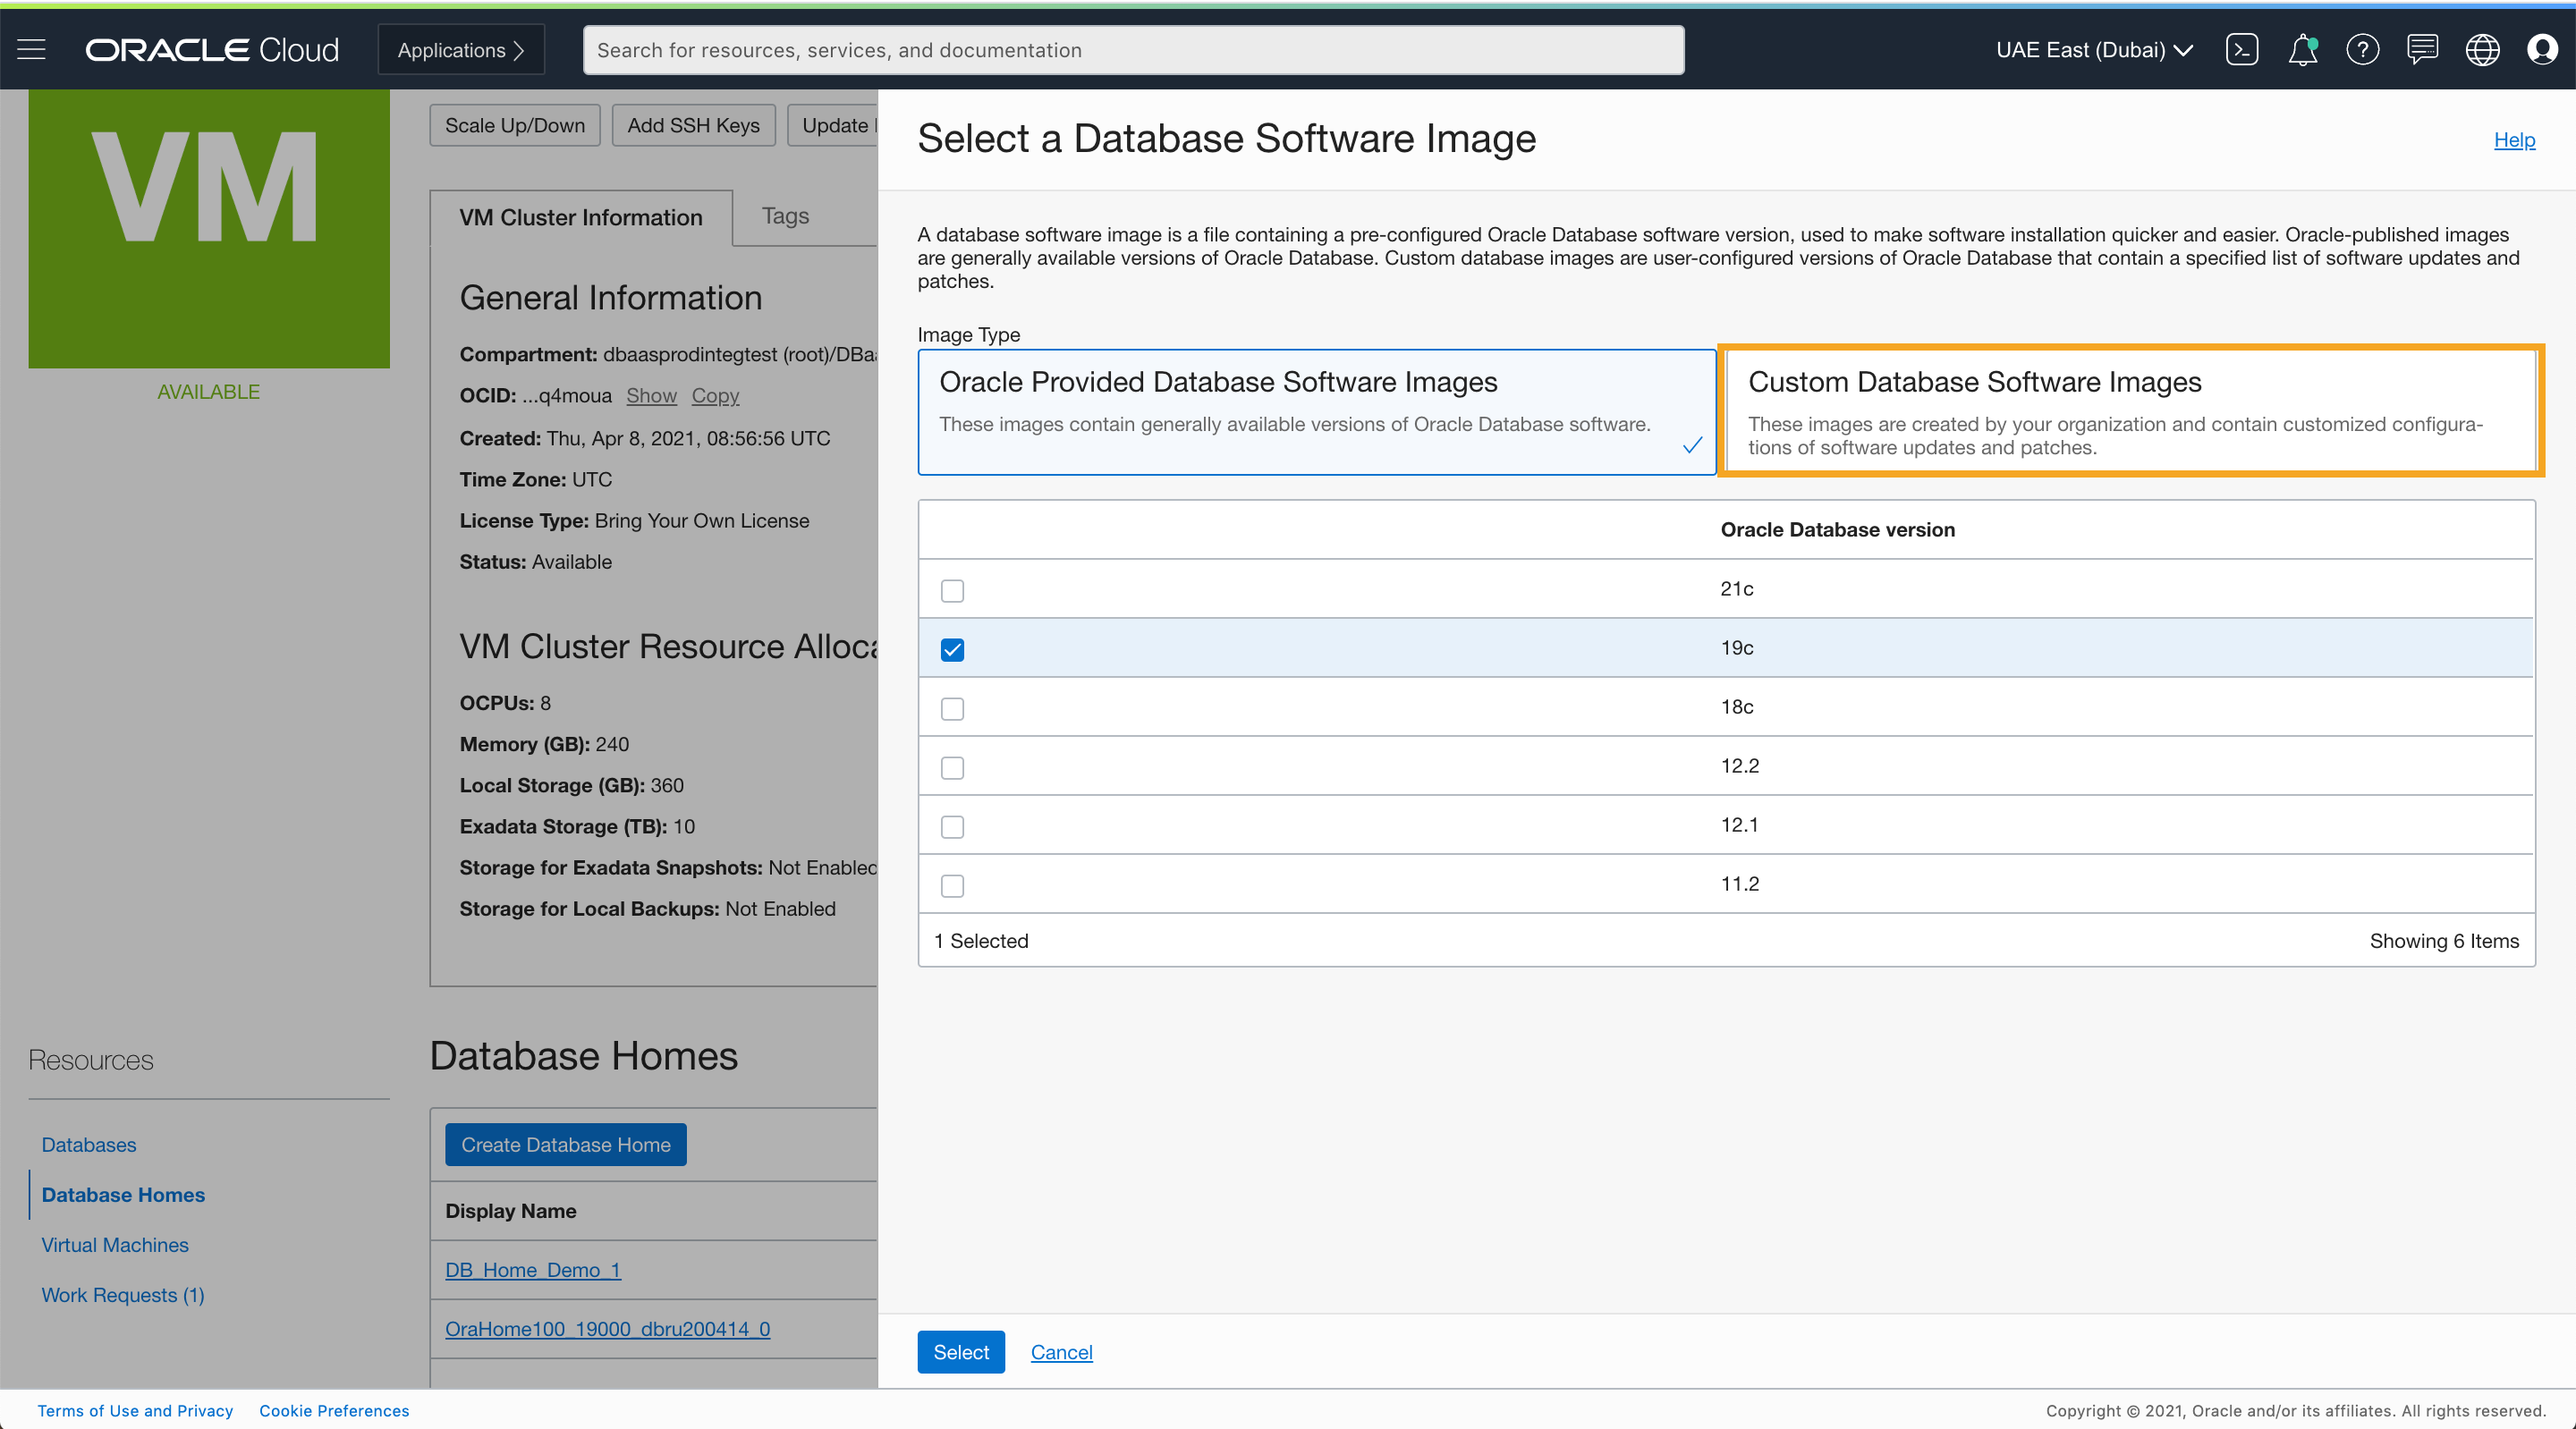This screenshot has width=2576, height=1429.
Task: Expand the UAE East (Dubai) region dropdown
Action: tap(2094, 49)
